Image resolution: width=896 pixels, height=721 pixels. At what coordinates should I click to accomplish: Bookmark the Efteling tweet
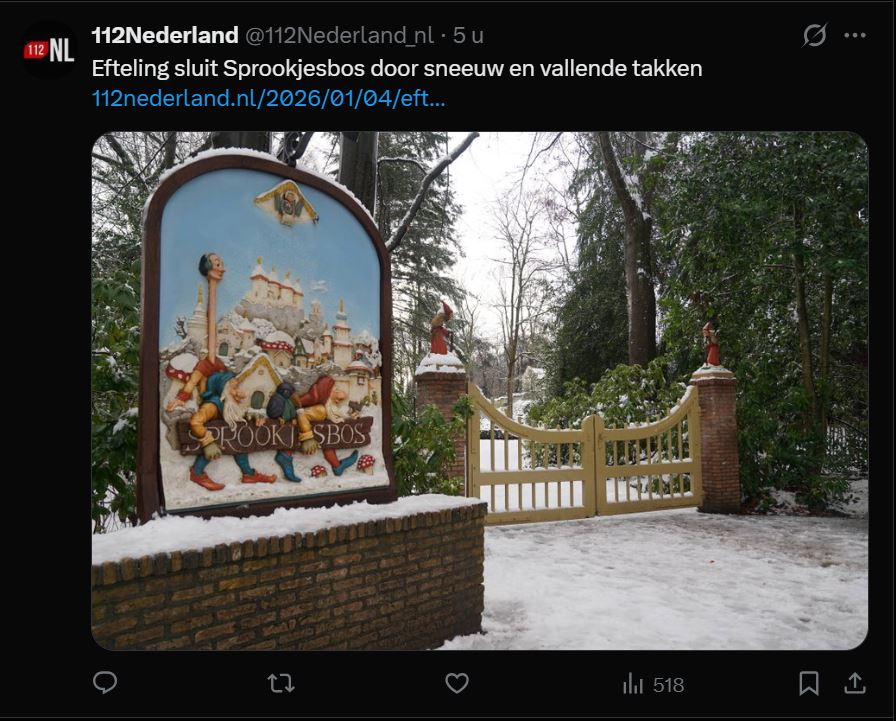tap(809, 683)
